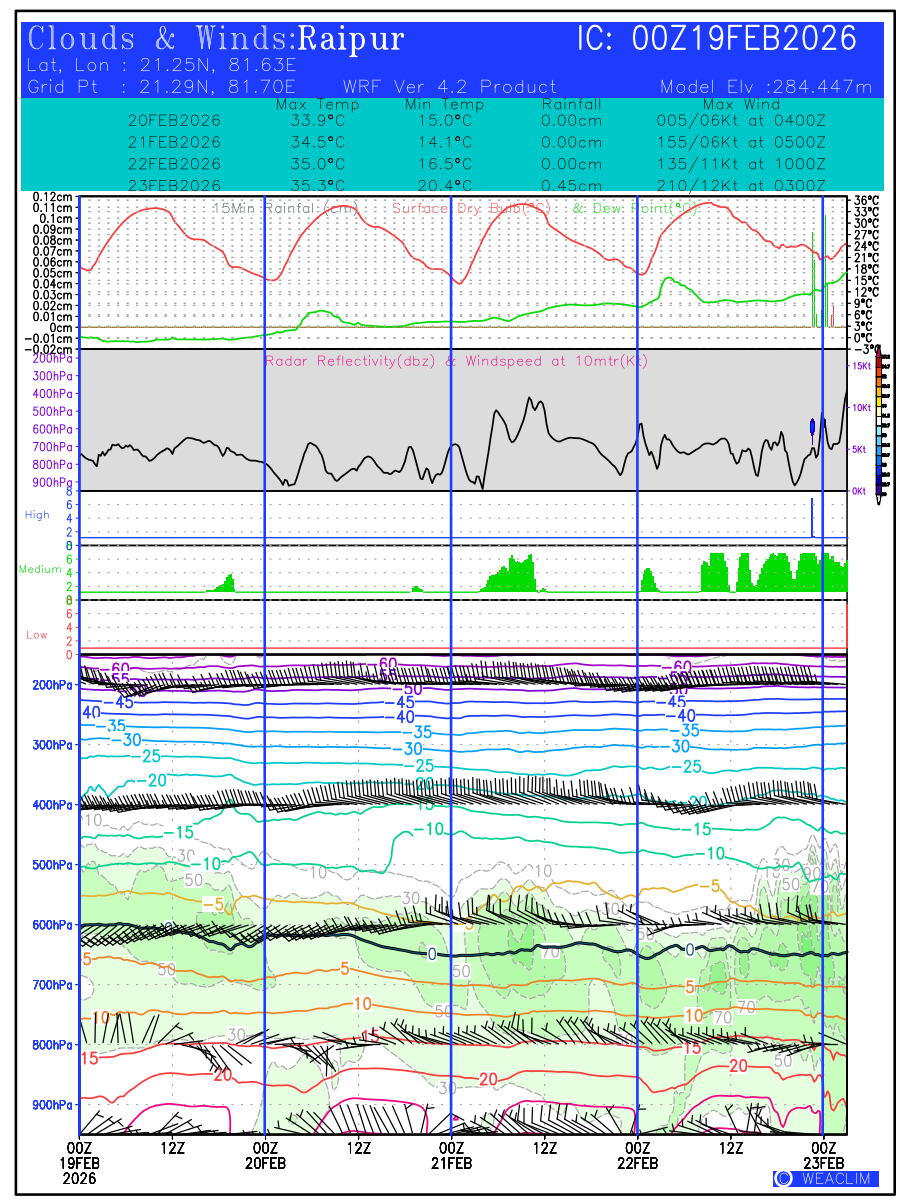Click the Raipur station name in title
This screenshot has width=900, height=1200.
coord(352,39)
